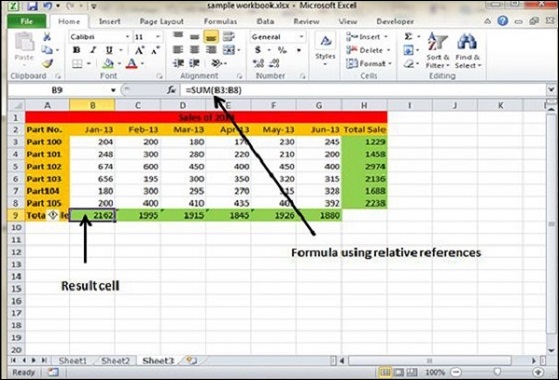Image resolution: width=559 pixels, height=380 pixels.
Task: Click the zoom slider thumb
Action: pos(497,373)
